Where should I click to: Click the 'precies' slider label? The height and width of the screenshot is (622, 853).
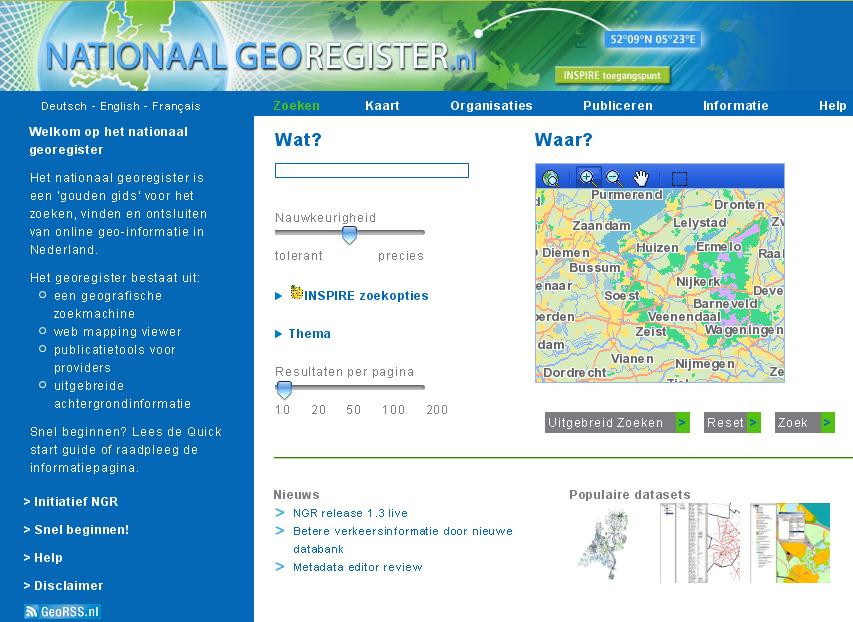coord(400,256)
